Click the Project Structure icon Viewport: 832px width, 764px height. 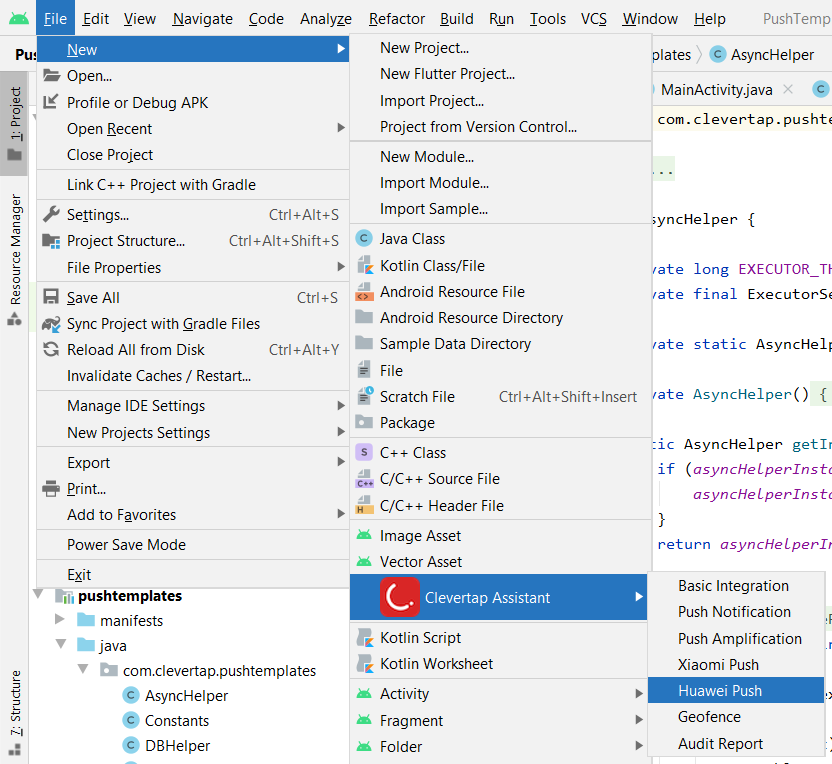click(x=51, y=241)
